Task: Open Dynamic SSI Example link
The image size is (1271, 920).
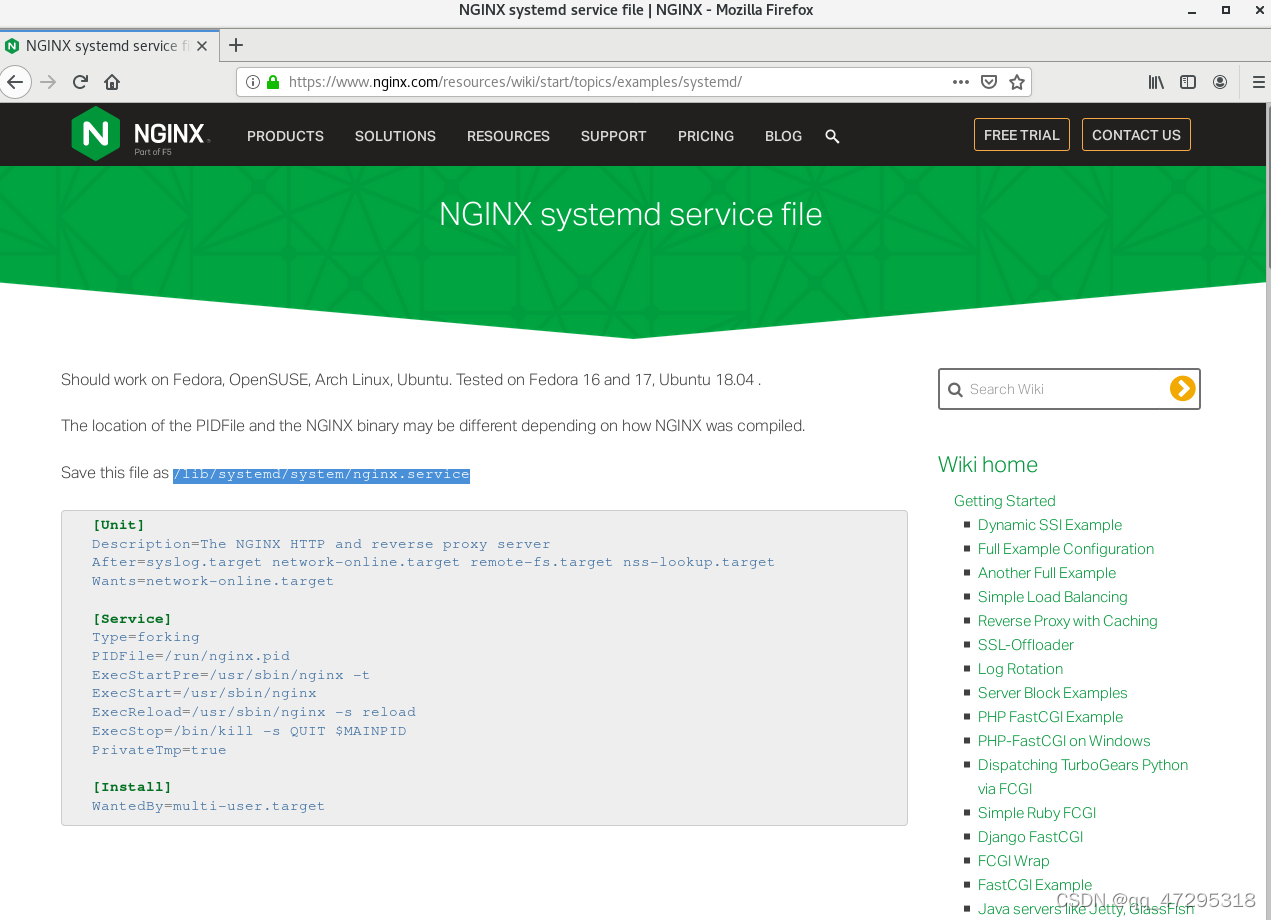Action: pos(1050,525)
